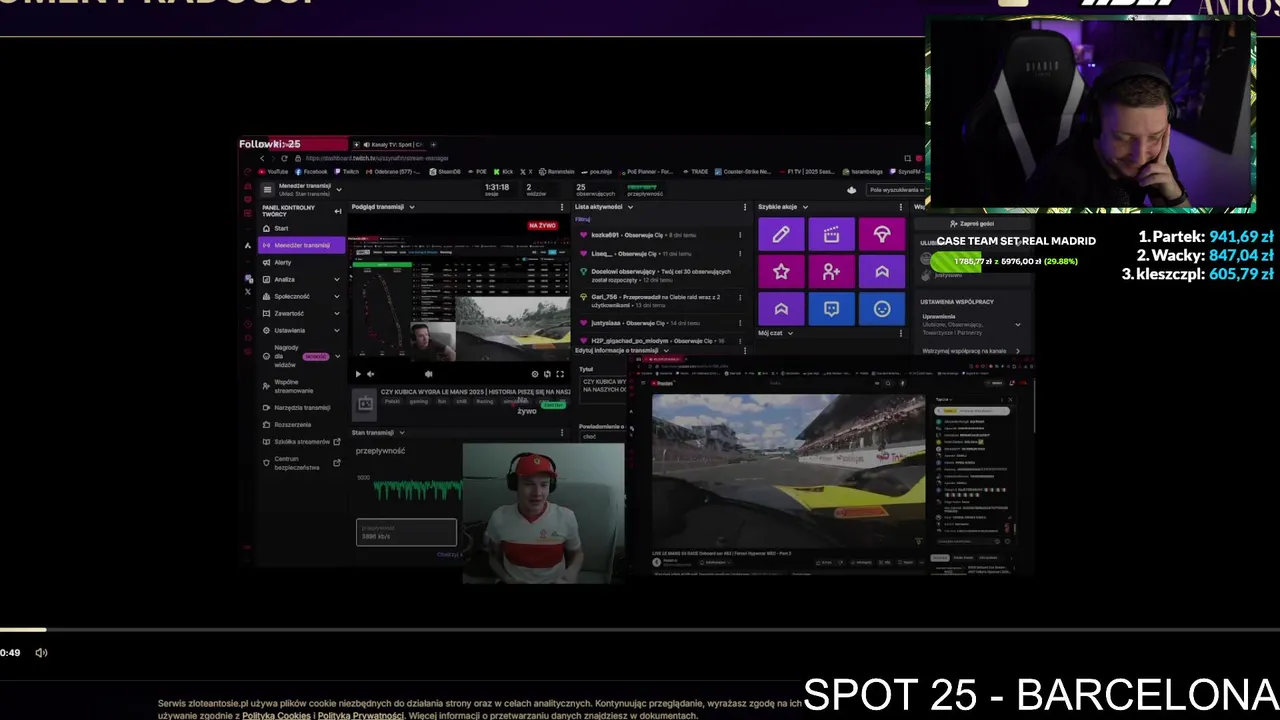The image size is (1280, 720).
Task: Open the Podgląd transmisji panel three-dot menu
Action: (x=564, y=207)
